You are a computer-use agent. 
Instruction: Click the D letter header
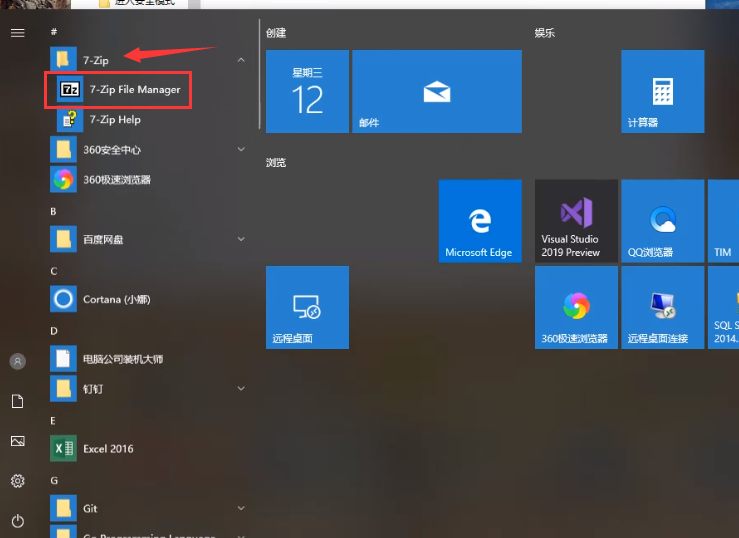pos(54,331)
